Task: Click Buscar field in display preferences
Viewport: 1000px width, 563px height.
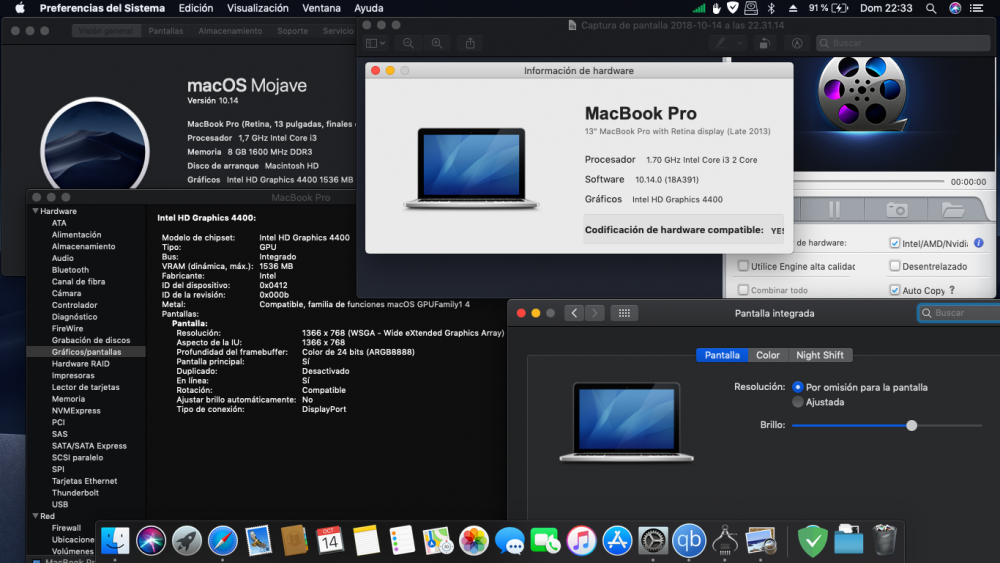Action: point(959,313)
